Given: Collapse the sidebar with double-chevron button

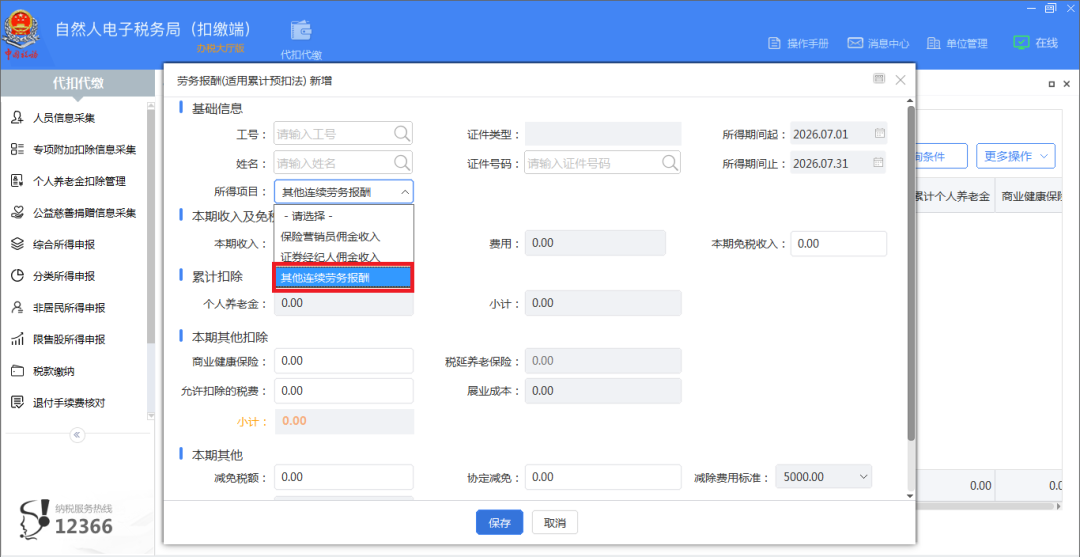Looking at the screenshot, I should coord(76,434).
